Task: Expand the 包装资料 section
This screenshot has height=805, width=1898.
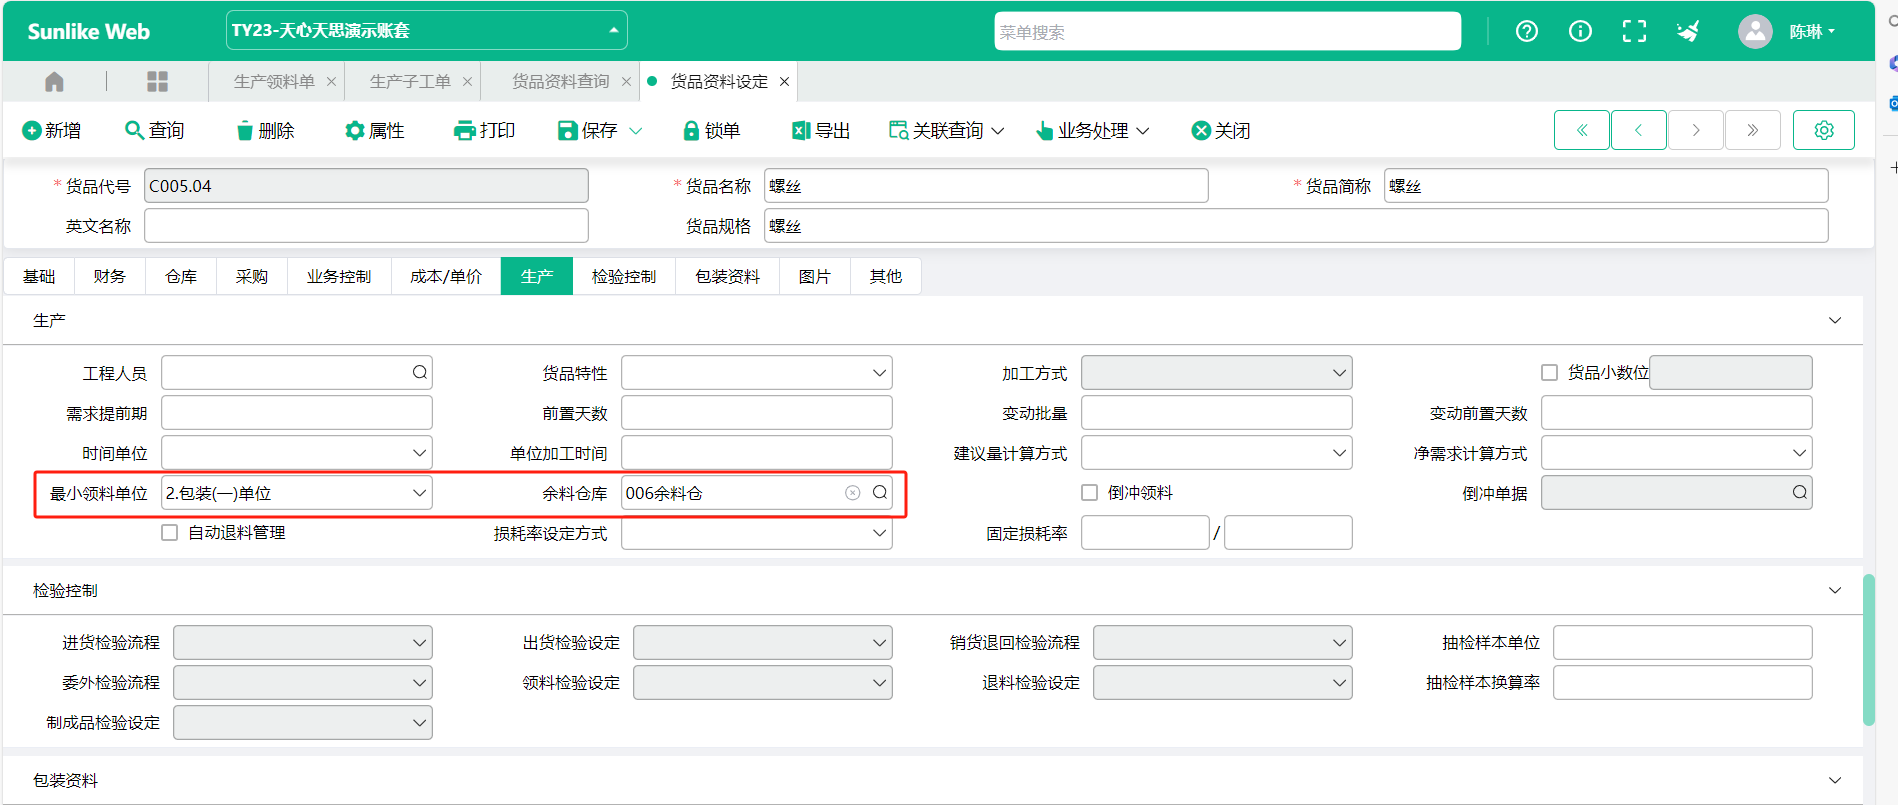Action: [x=1835, y=780]
